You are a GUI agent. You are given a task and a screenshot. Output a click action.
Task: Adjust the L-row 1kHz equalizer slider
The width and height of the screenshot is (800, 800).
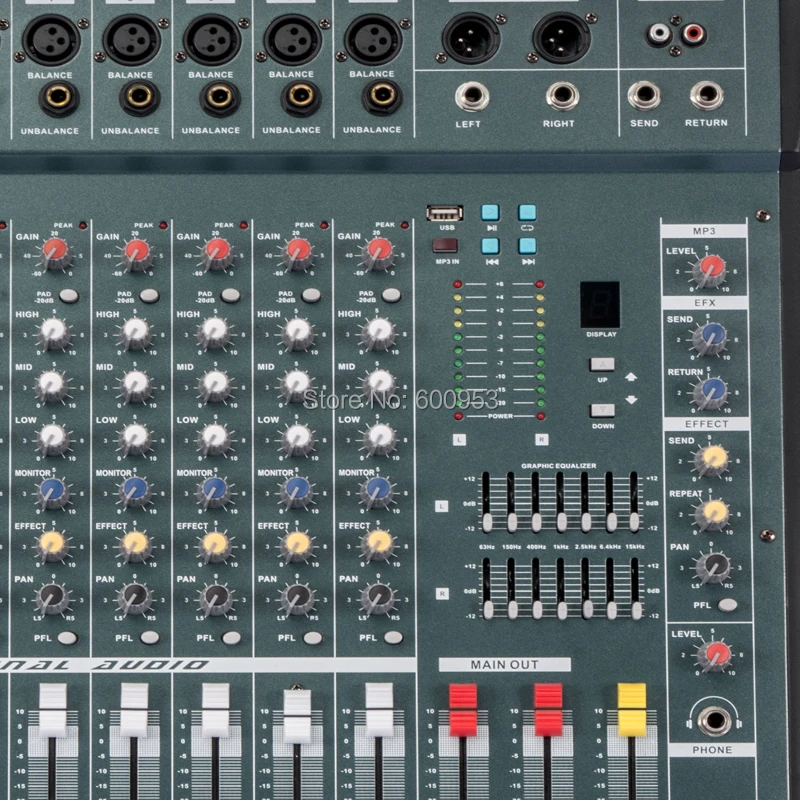[561, 521]
